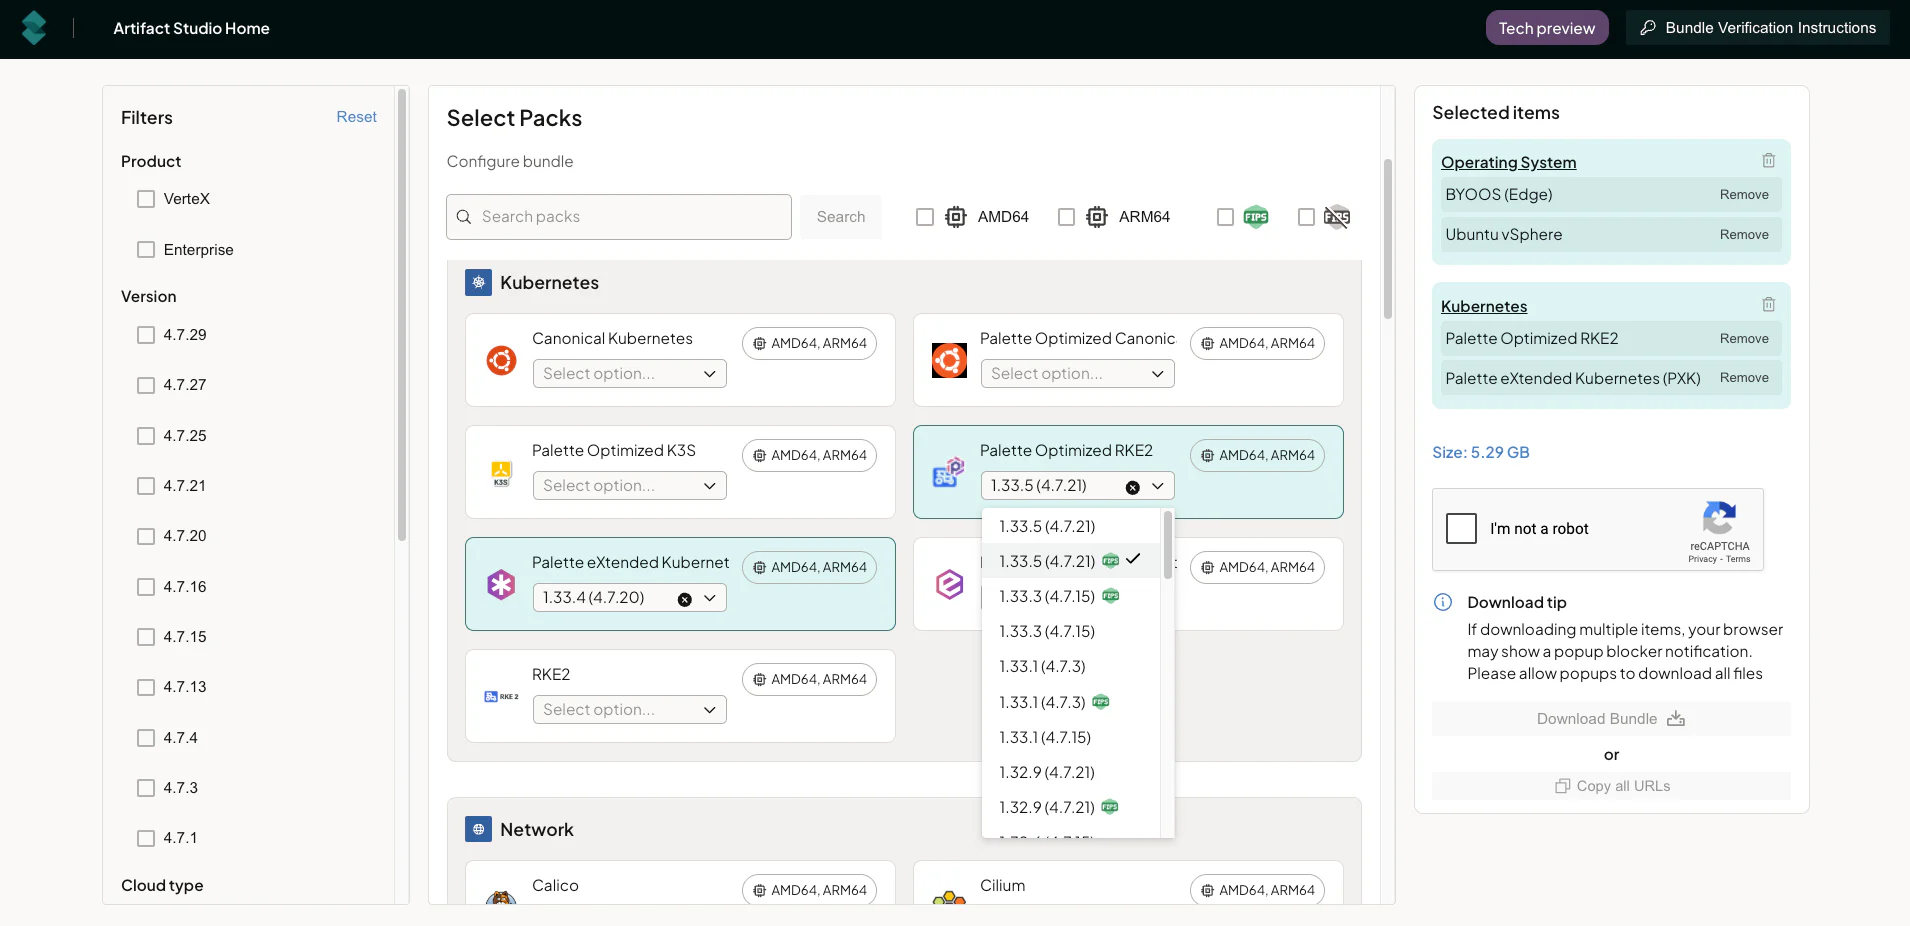
Task: Open the RKE2 Select option dropdown
Action: click(x=629, y=710)
